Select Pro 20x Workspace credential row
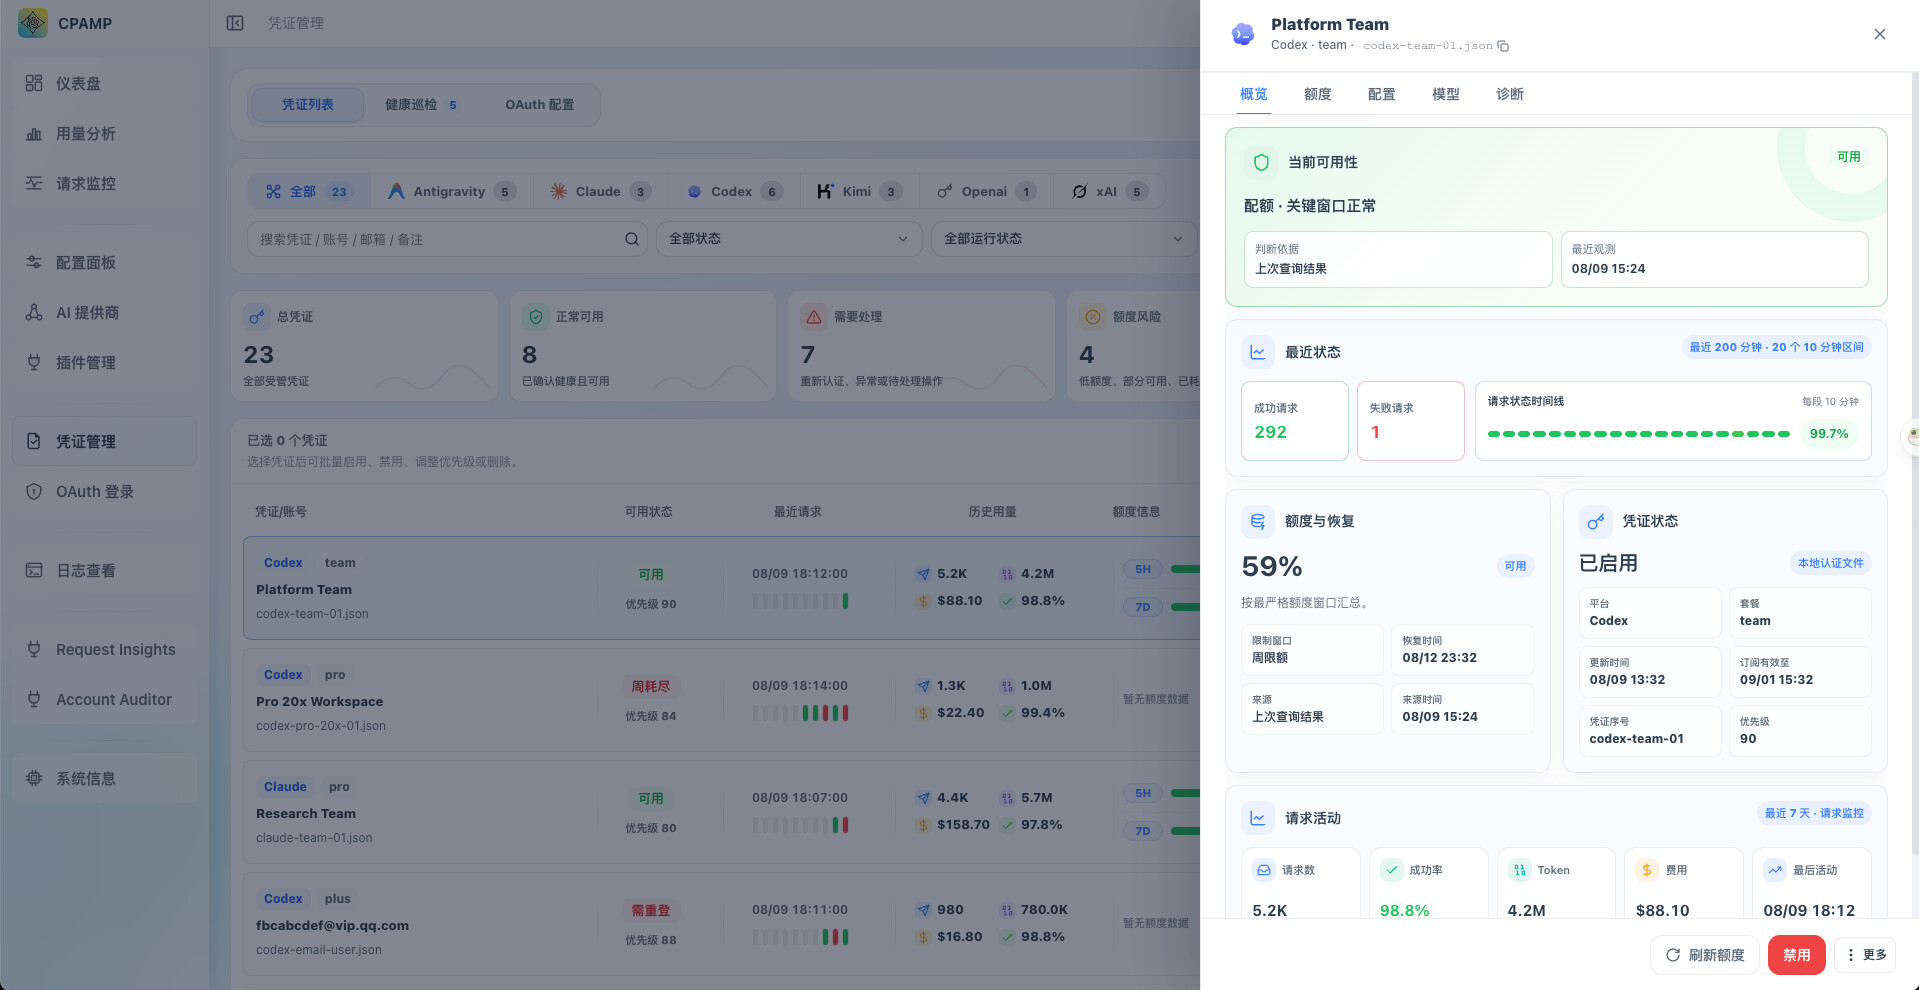Viewport: 1919px width, 990px height. (x=721, y=701)
